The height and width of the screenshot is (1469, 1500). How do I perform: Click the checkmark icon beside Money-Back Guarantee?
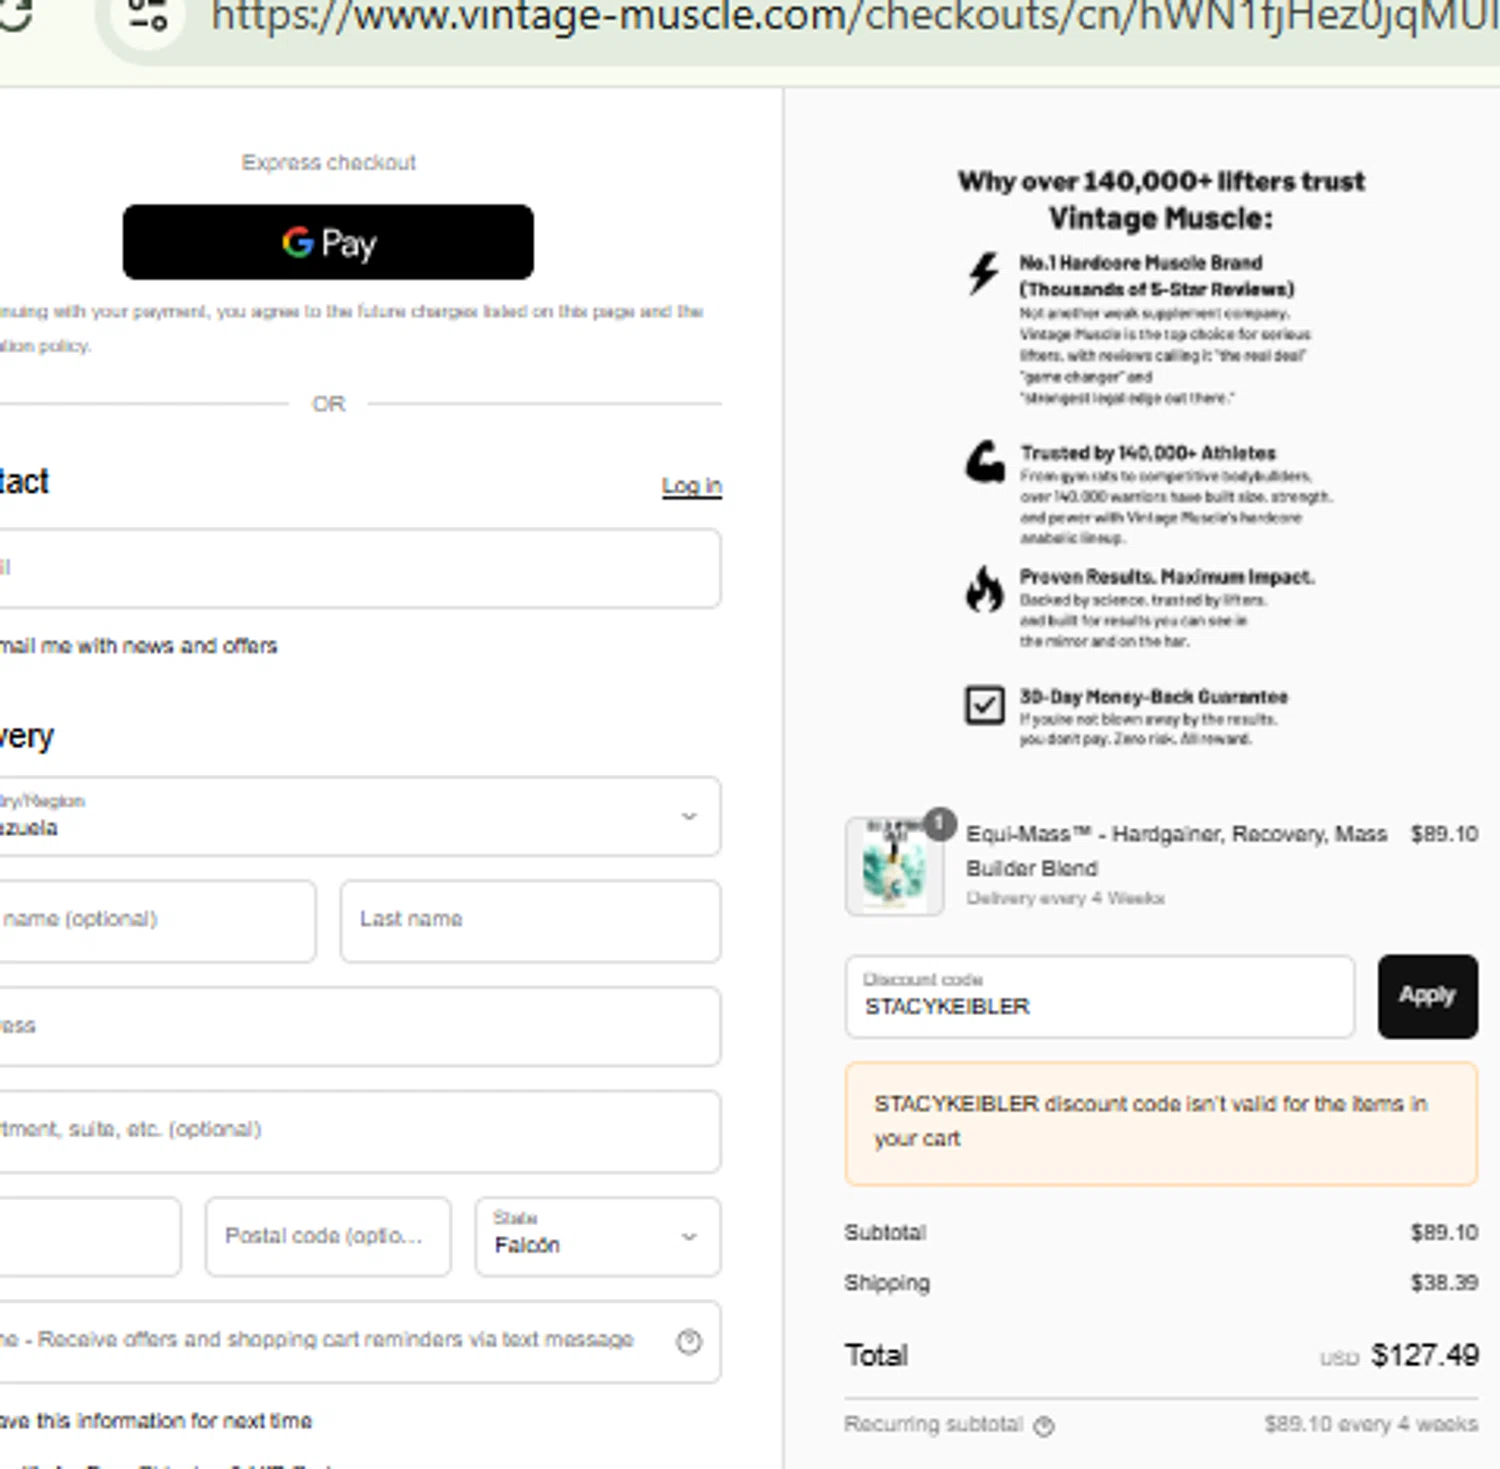coord(985,705)
